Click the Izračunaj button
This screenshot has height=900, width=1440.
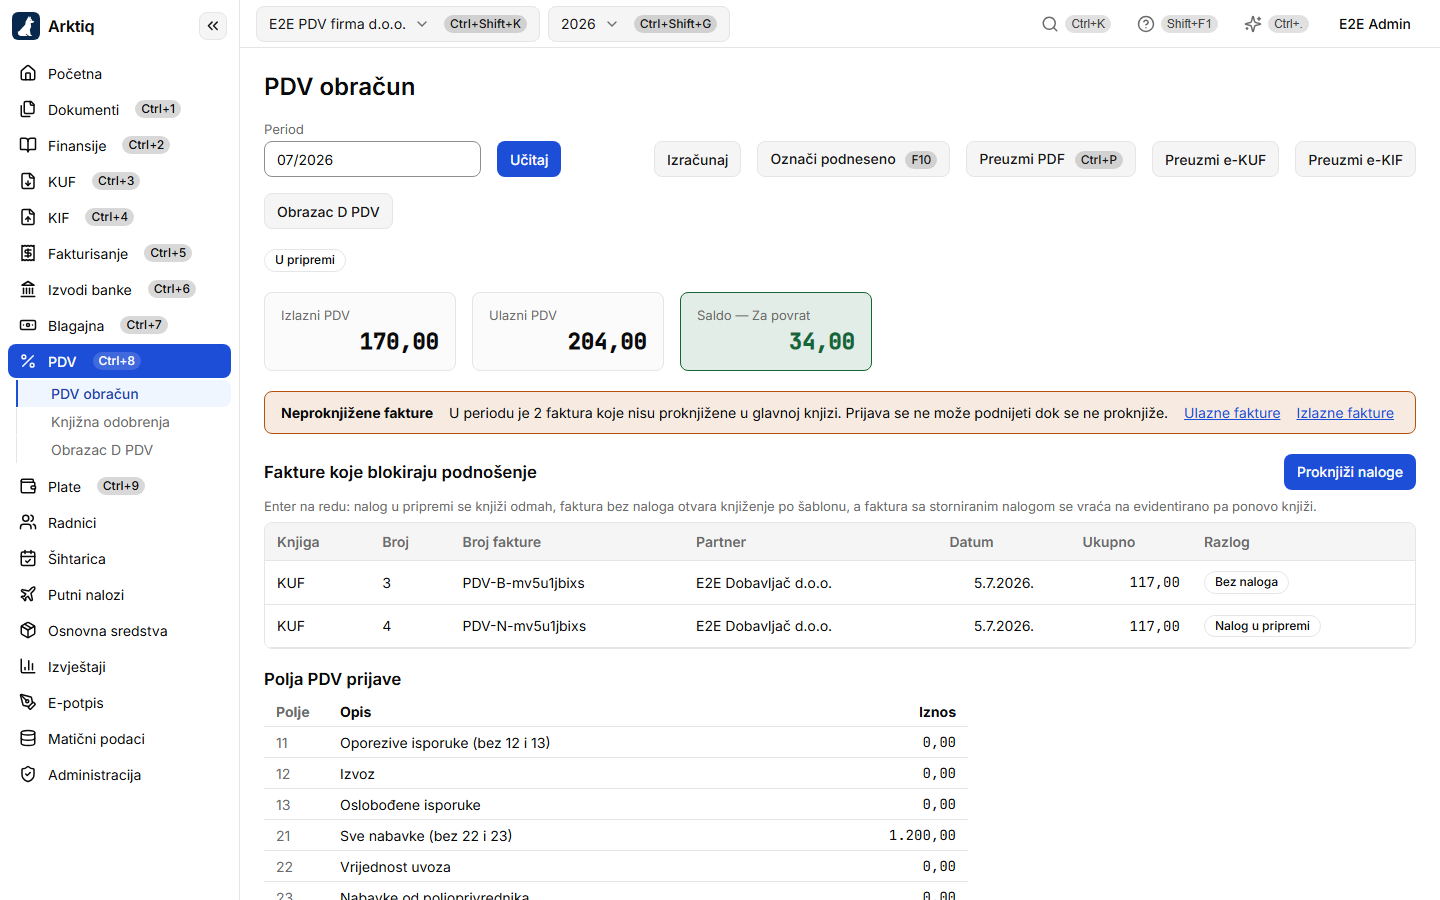click(697, 160)
